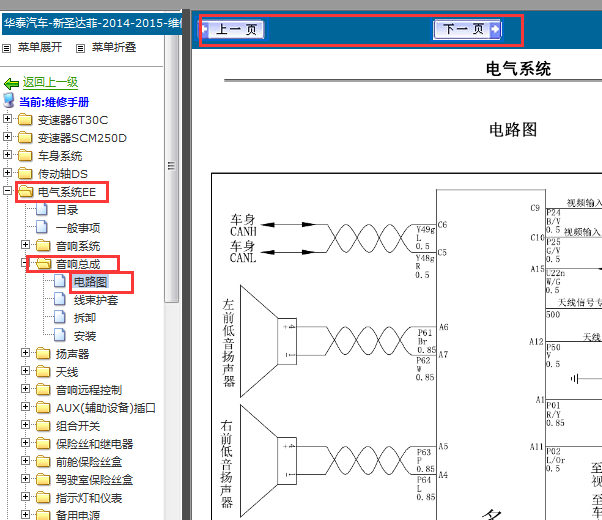Click open folder icon of 音响总成
This screenshot has width=602, height=520.
coord(44,263)
